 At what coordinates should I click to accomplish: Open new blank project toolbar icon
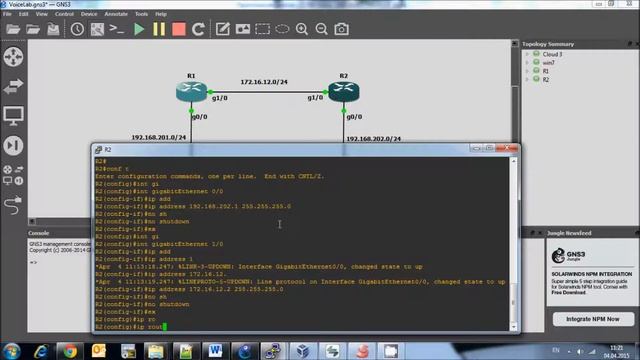(13, 29)
